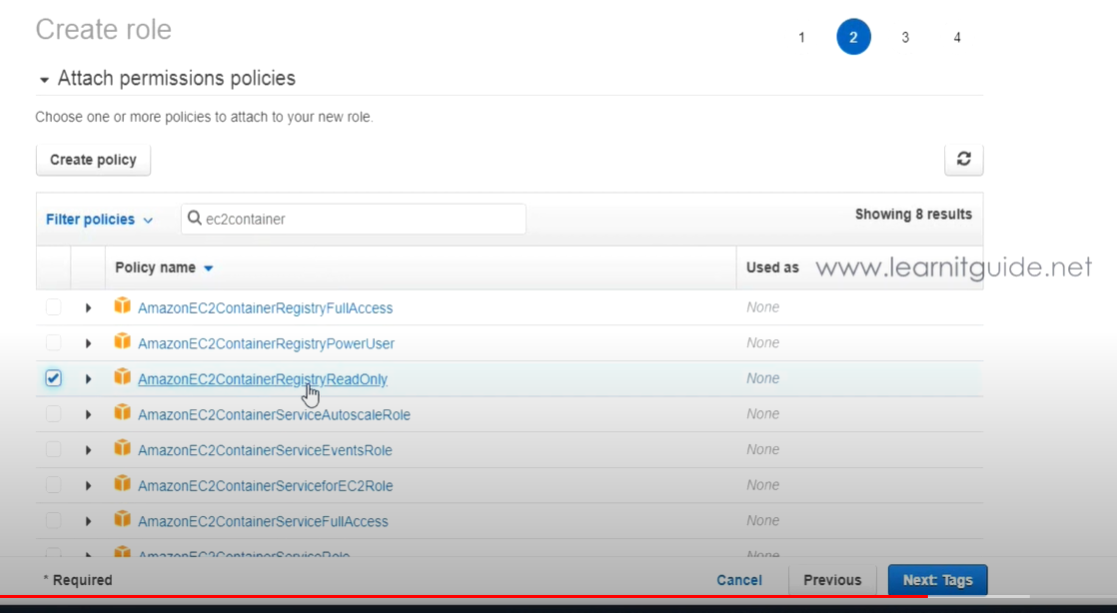The height and width of the screenshot is (613, 1117).
Task: Click the video progress bar at bottom
Action: 558,597
